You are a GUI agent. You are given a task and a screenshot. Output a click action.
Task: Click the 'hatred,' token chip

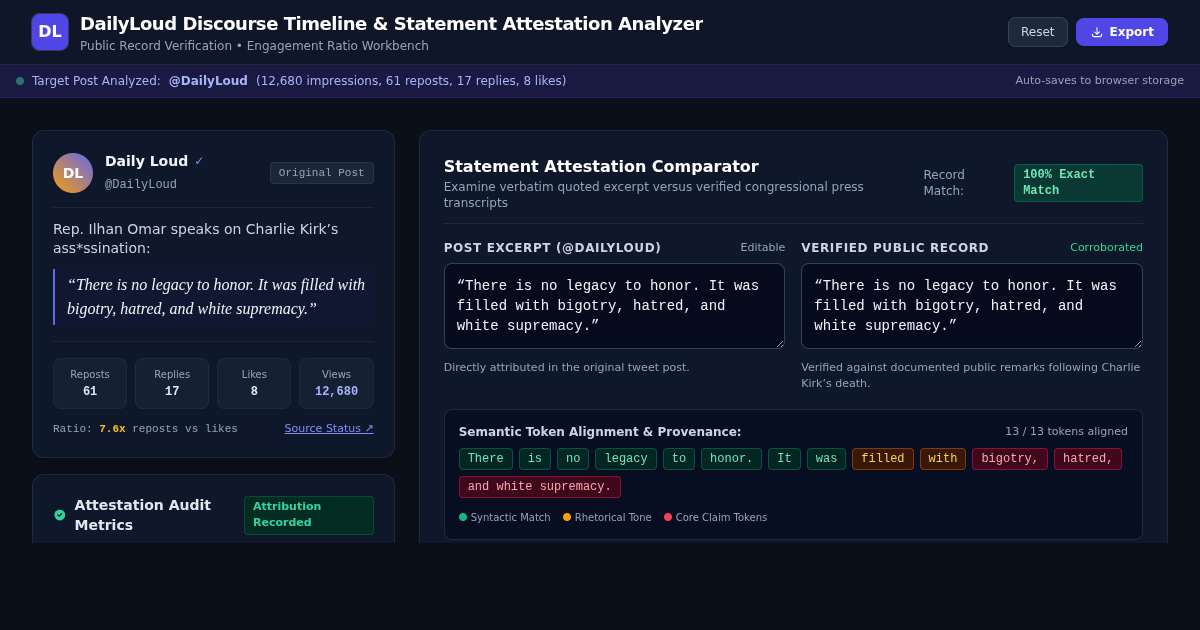1088,459
